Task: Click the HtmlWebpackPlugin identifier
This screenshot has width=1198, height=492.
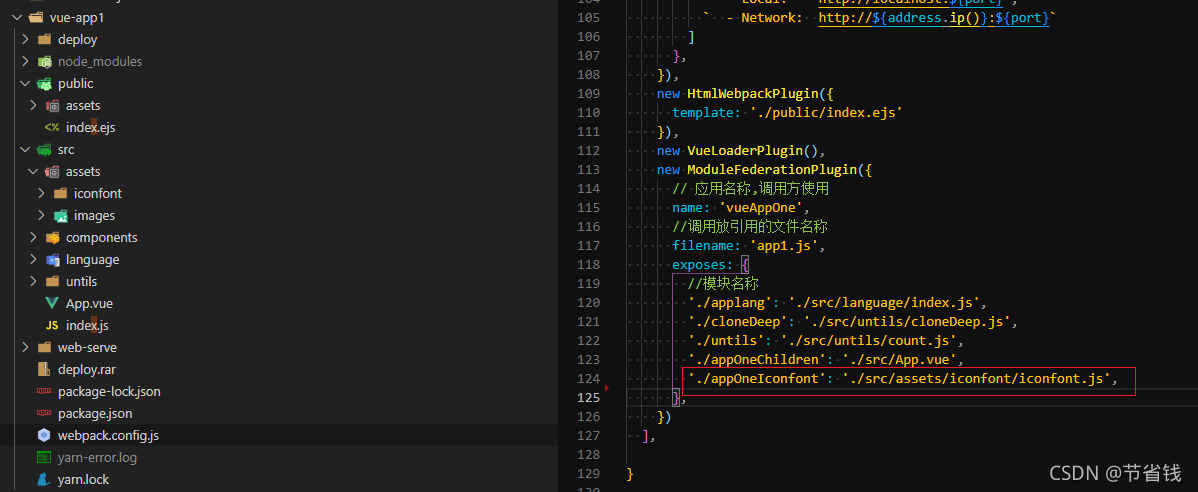Action: click(752, 94)
